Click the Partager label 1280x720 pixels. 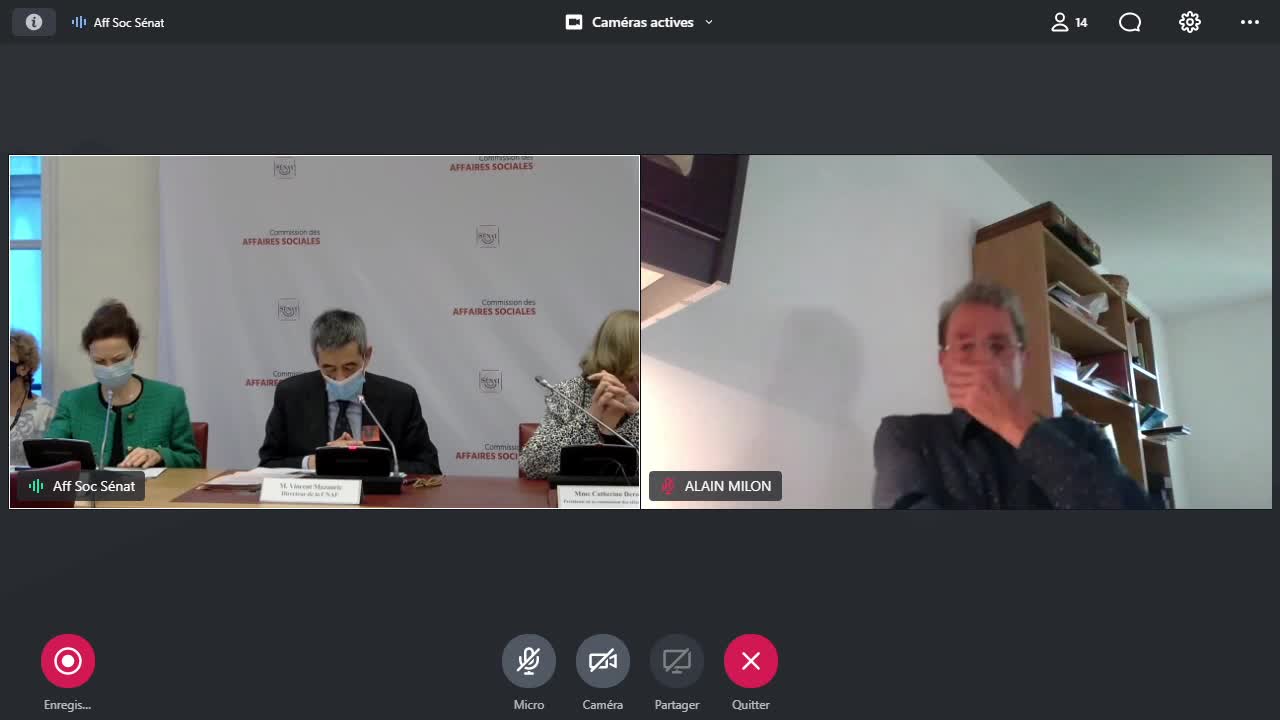point(677,705)
